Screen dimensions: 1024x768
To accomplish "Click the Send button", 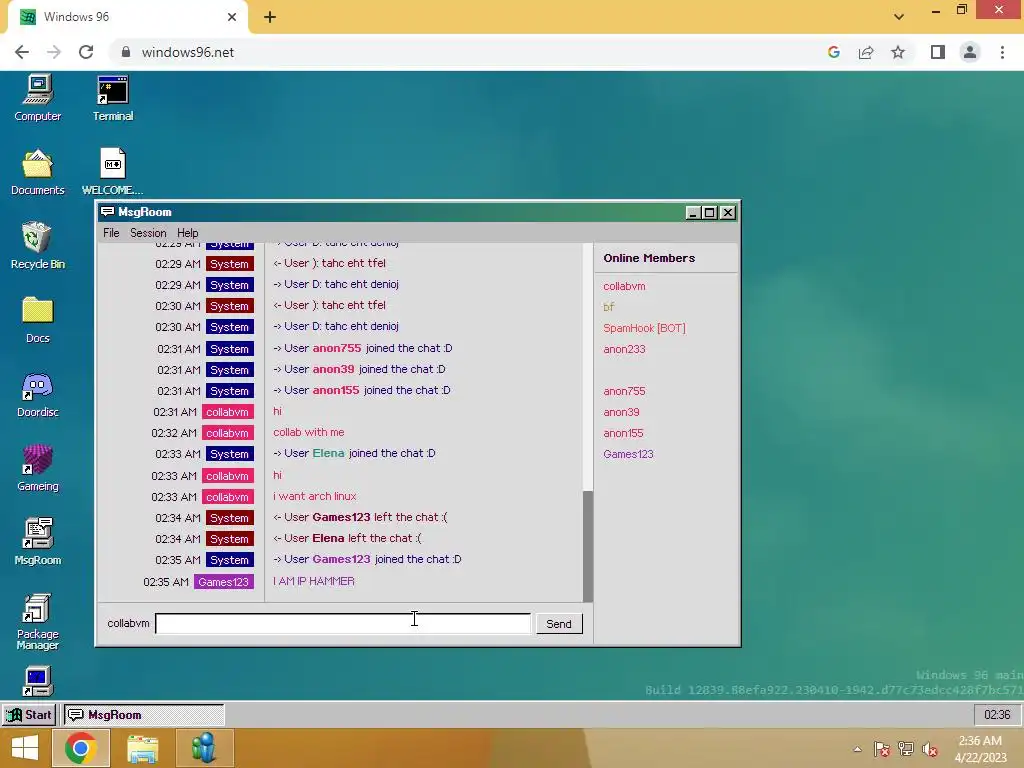I will tap(559, 624).
